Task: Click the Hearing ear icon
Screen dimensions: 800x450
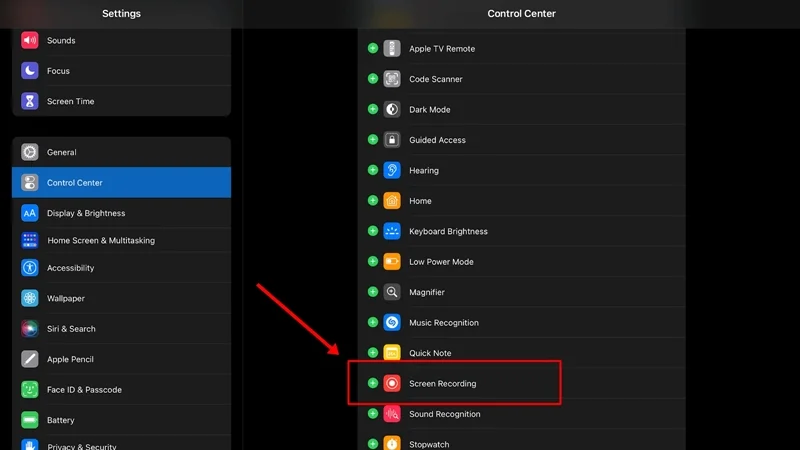Action: 392,170
